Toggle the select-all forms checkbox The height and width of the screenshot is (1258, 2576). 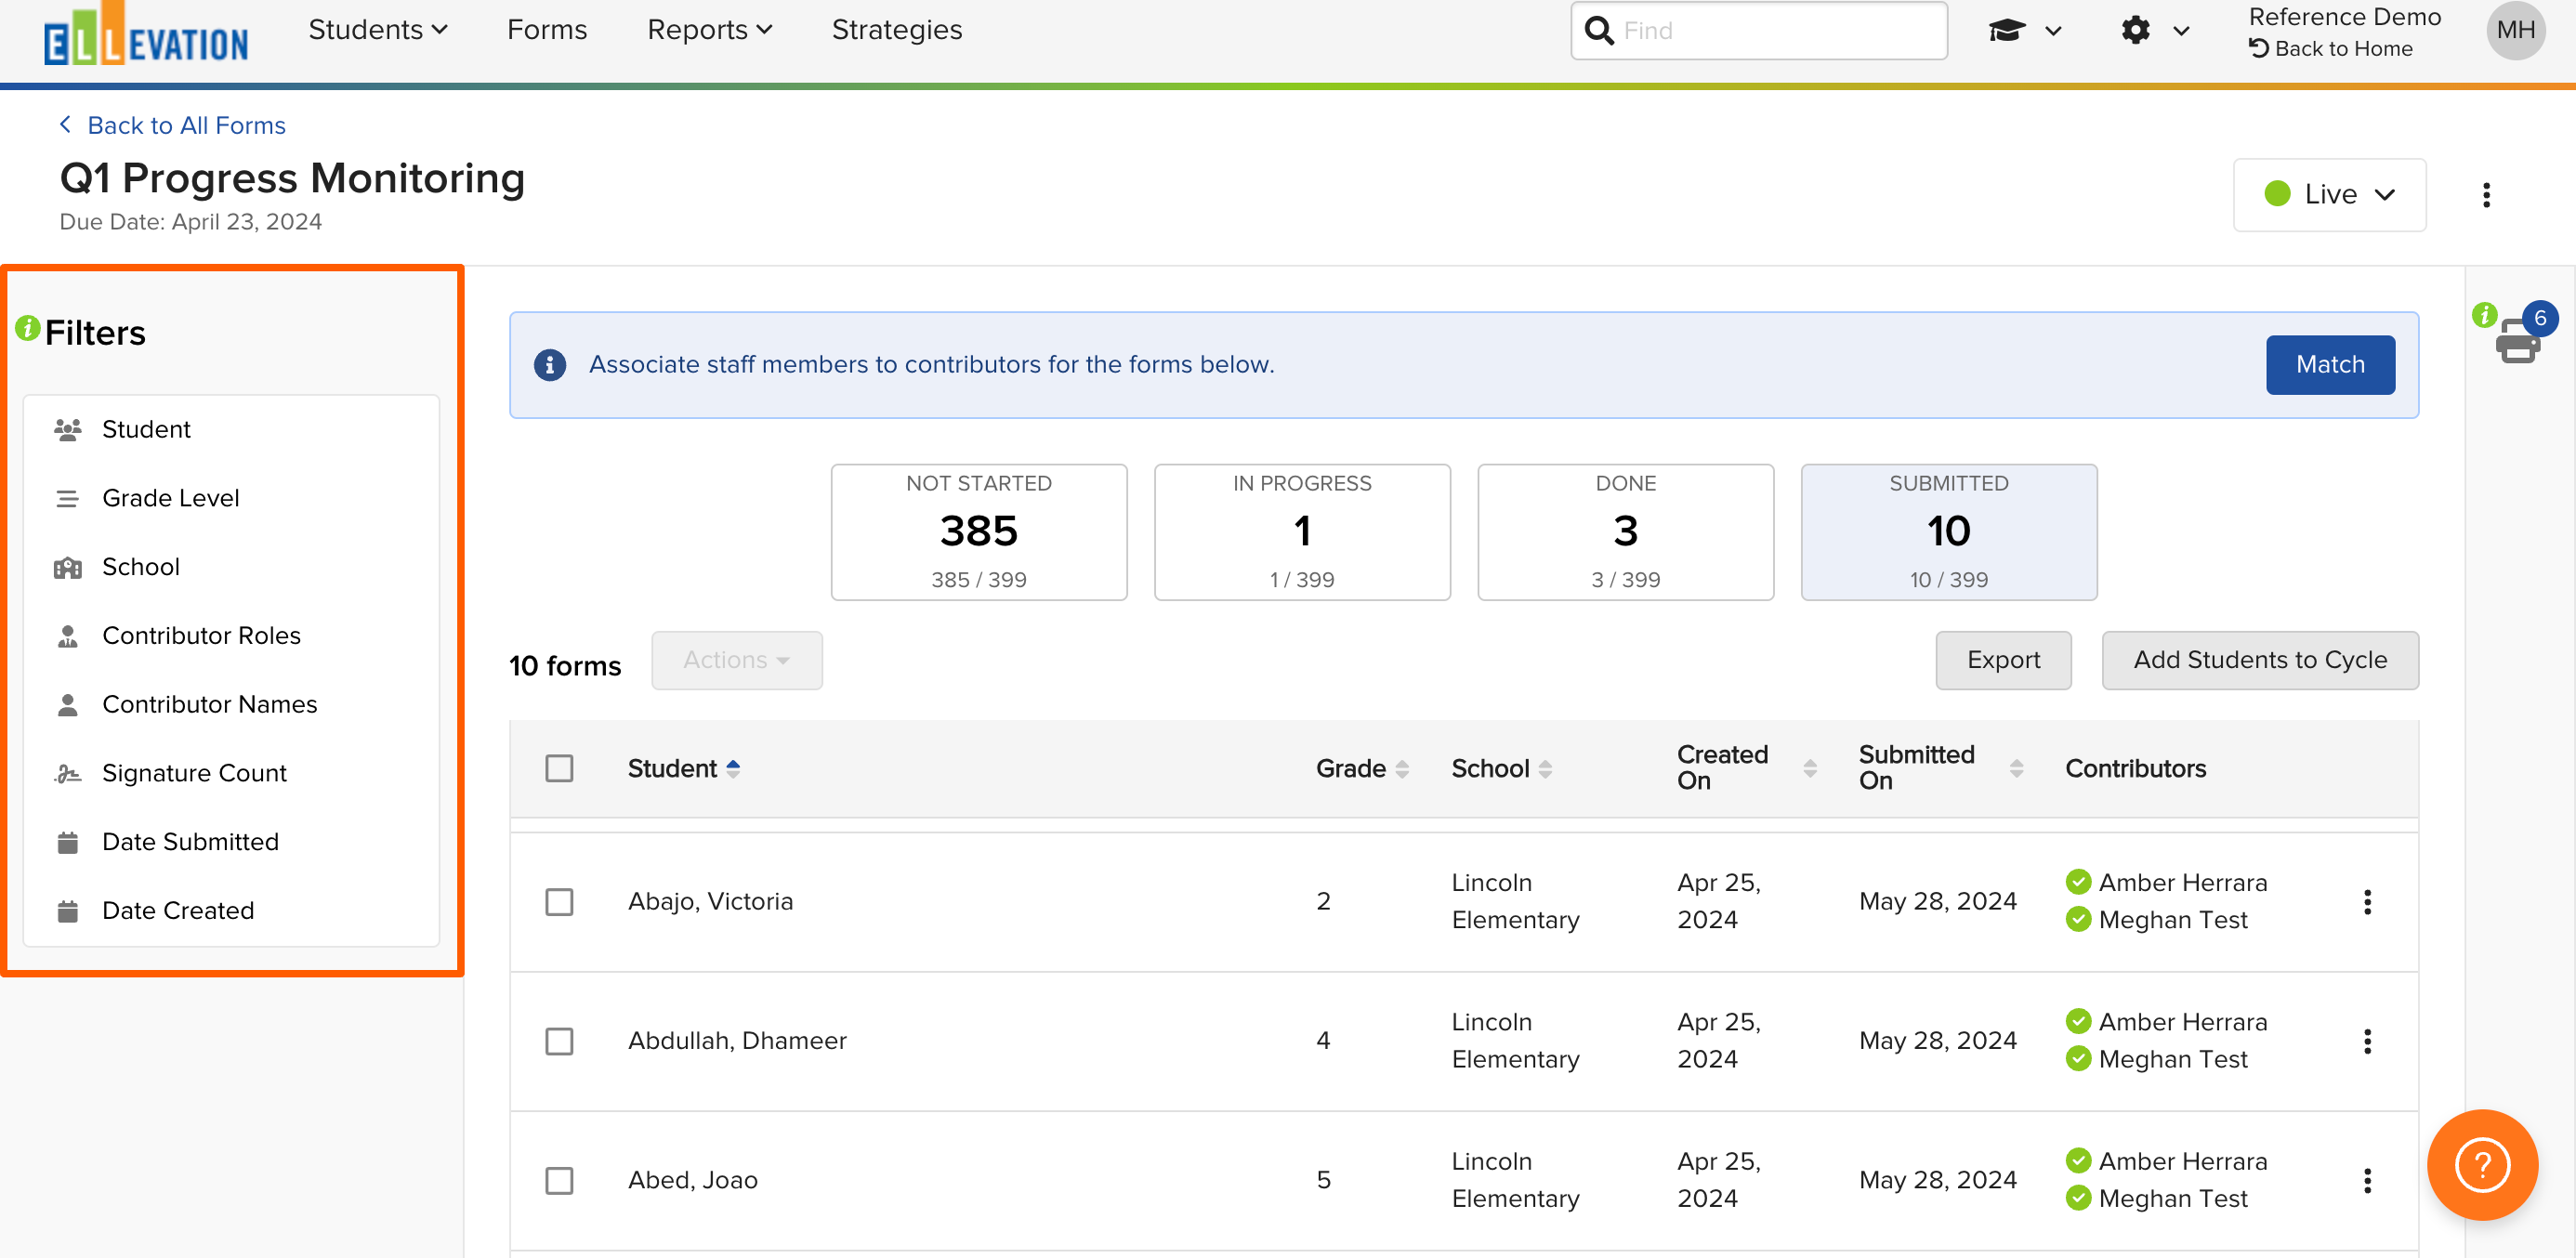[559, 768]
